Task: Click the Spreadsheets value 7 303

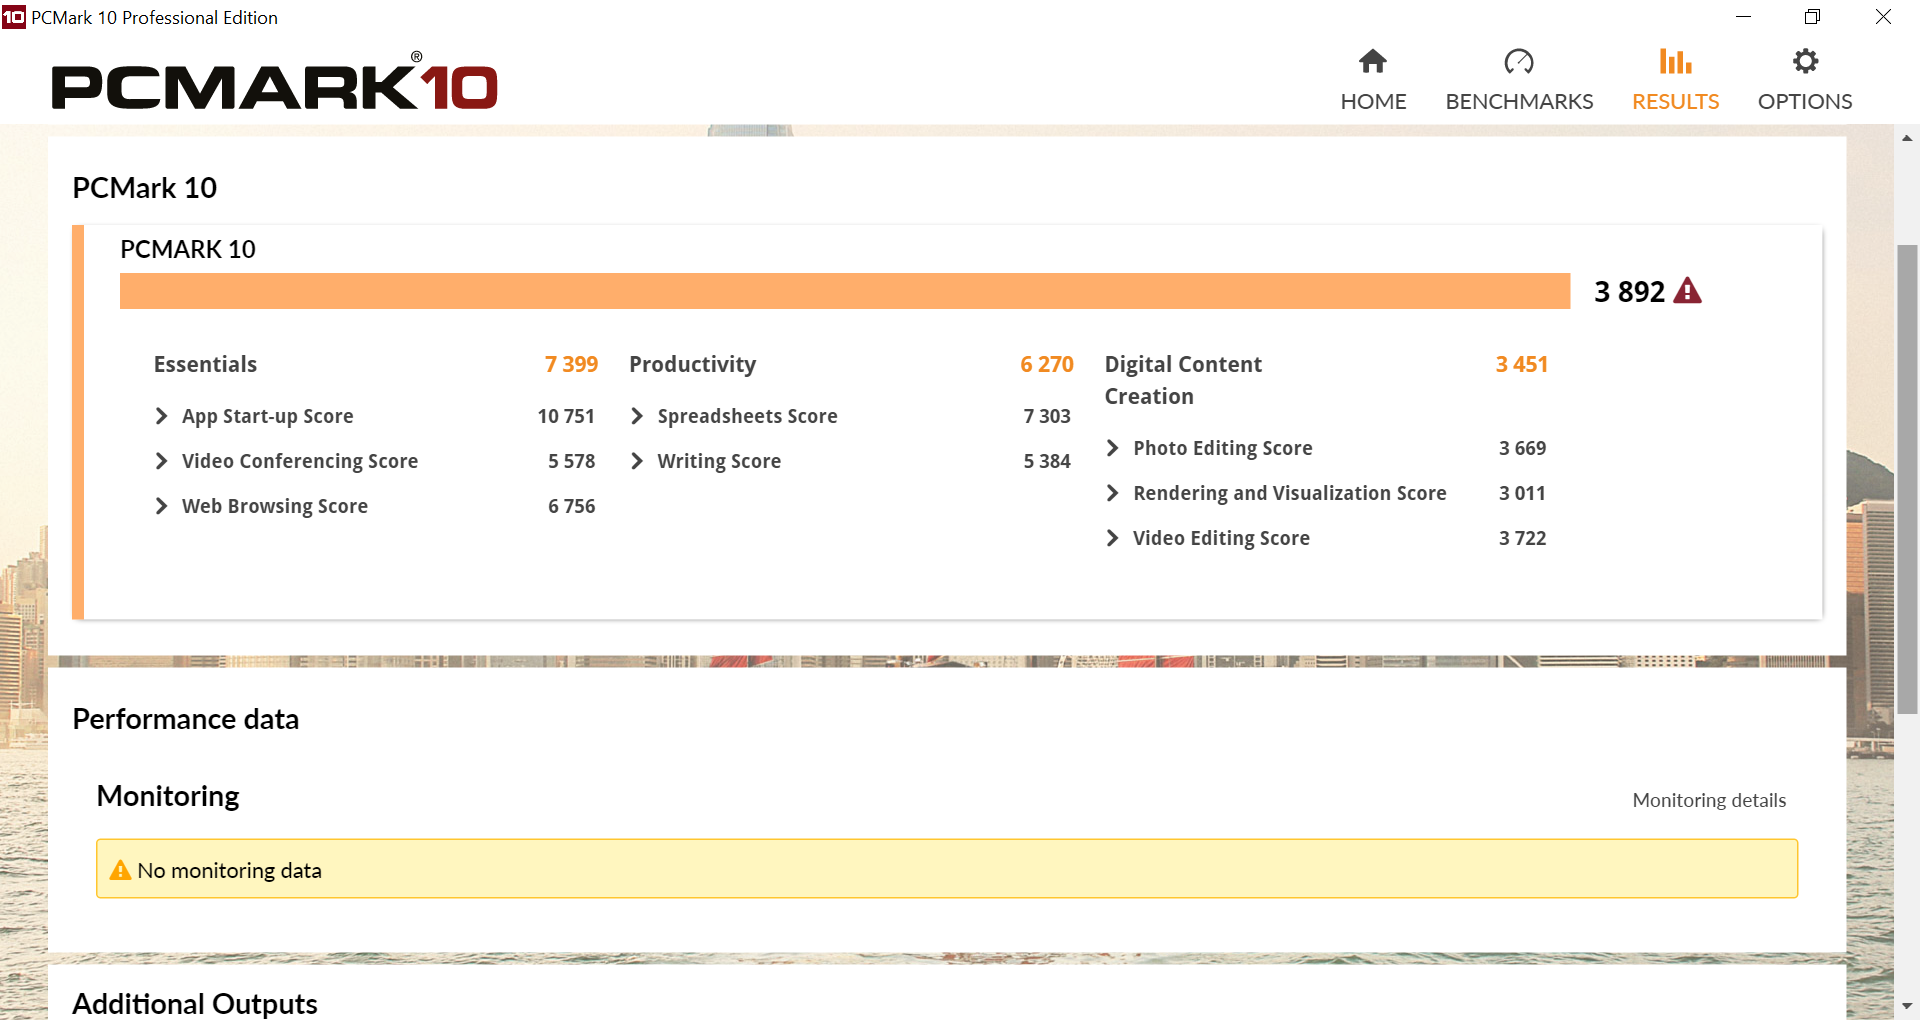Action: [1047, 416]
